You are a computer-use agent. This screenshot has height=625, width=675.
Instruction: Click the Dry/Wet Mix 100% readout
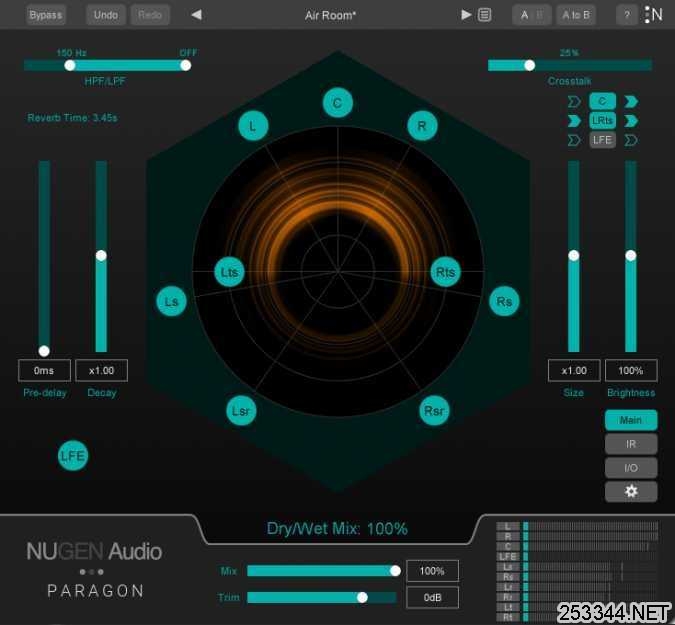(x=337, y=529)
